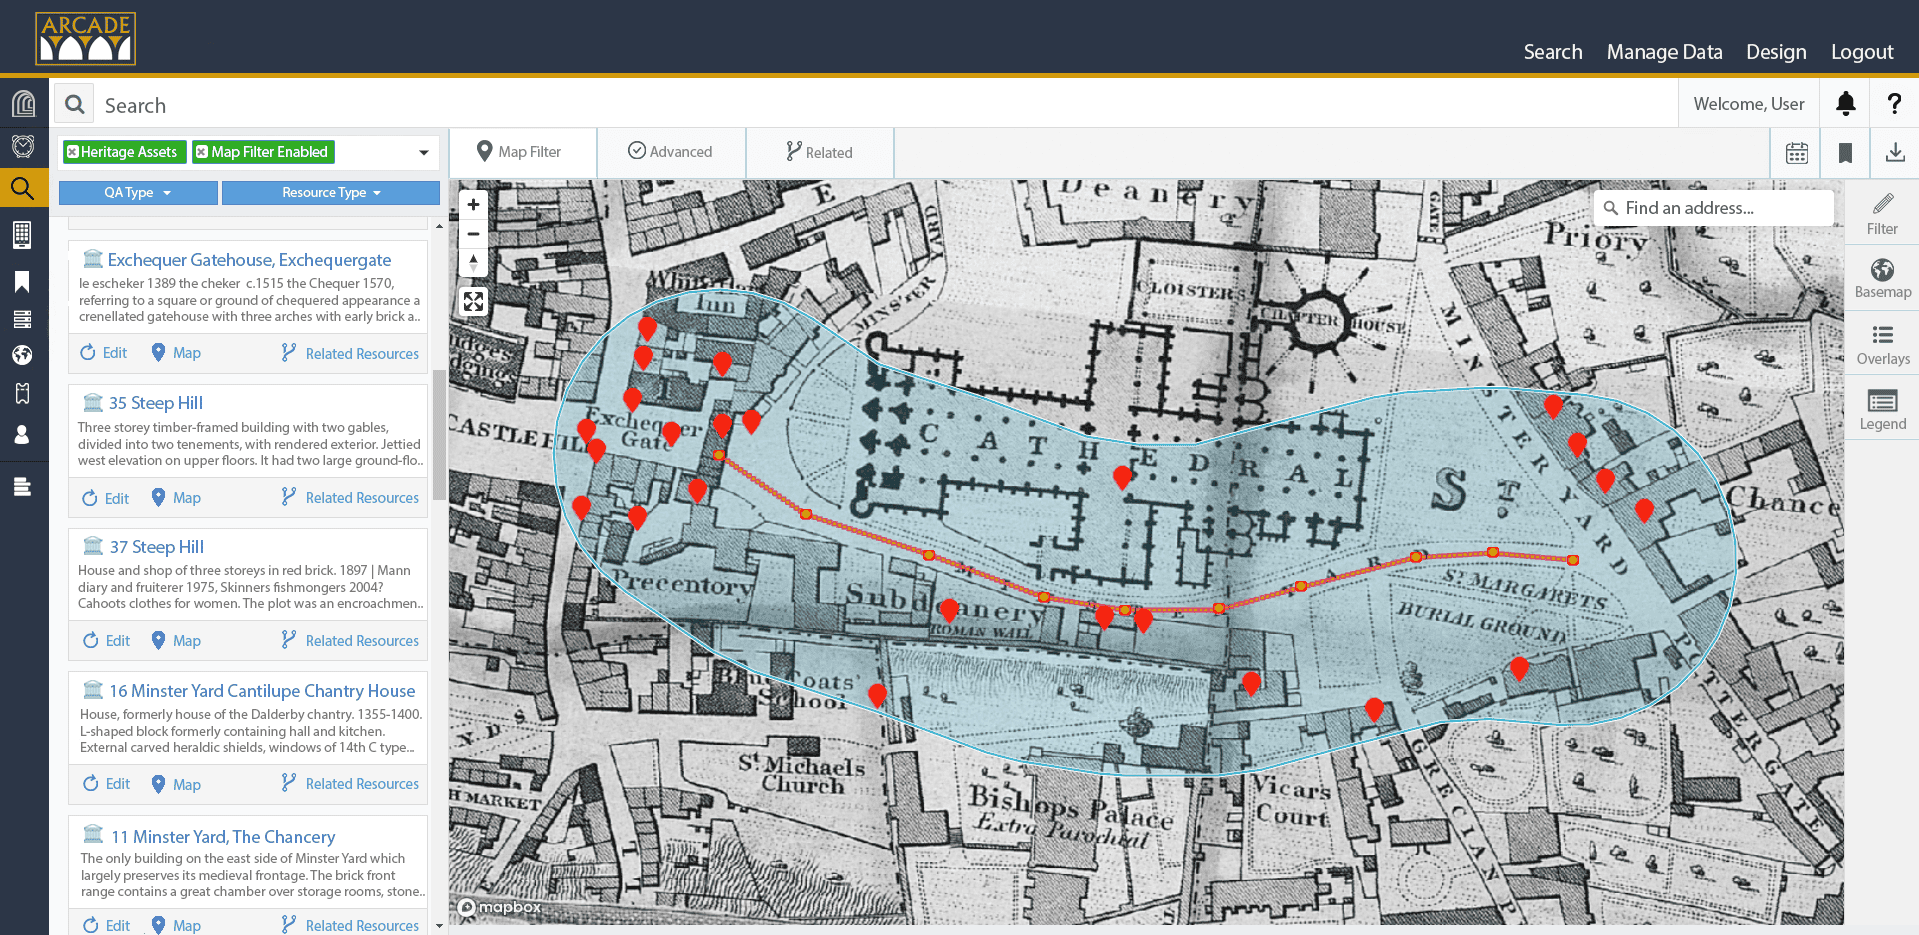Click the Welcome, User link

tap(1748, 104)
